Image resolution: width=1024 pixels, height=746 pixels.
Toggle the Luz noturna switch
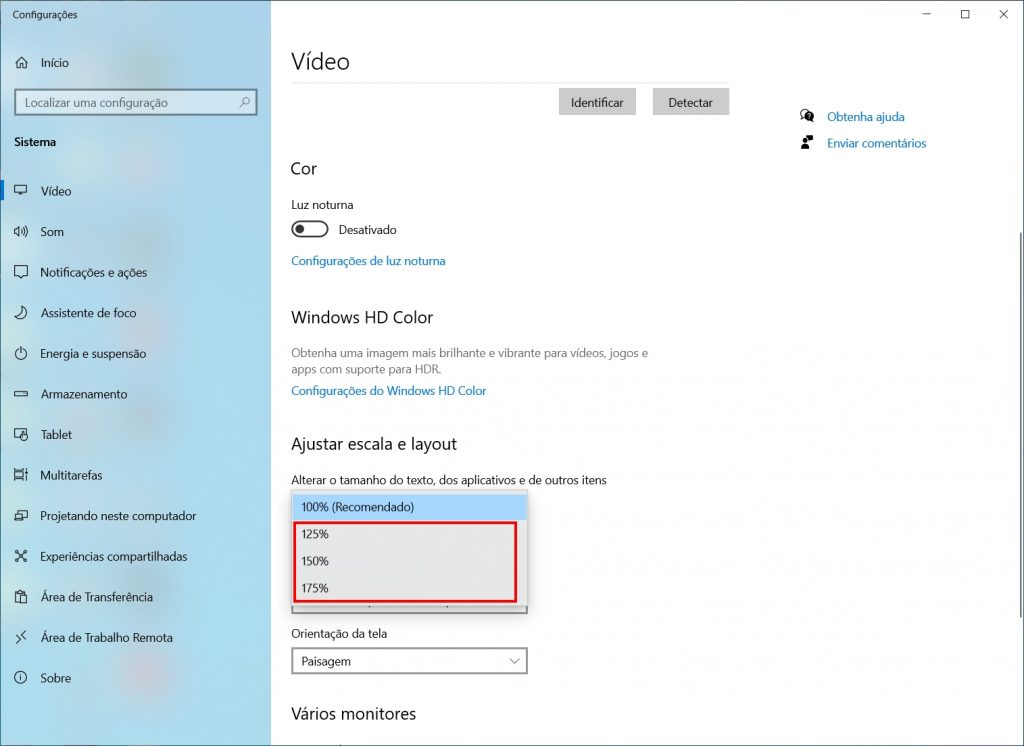[x=310, y=229]
